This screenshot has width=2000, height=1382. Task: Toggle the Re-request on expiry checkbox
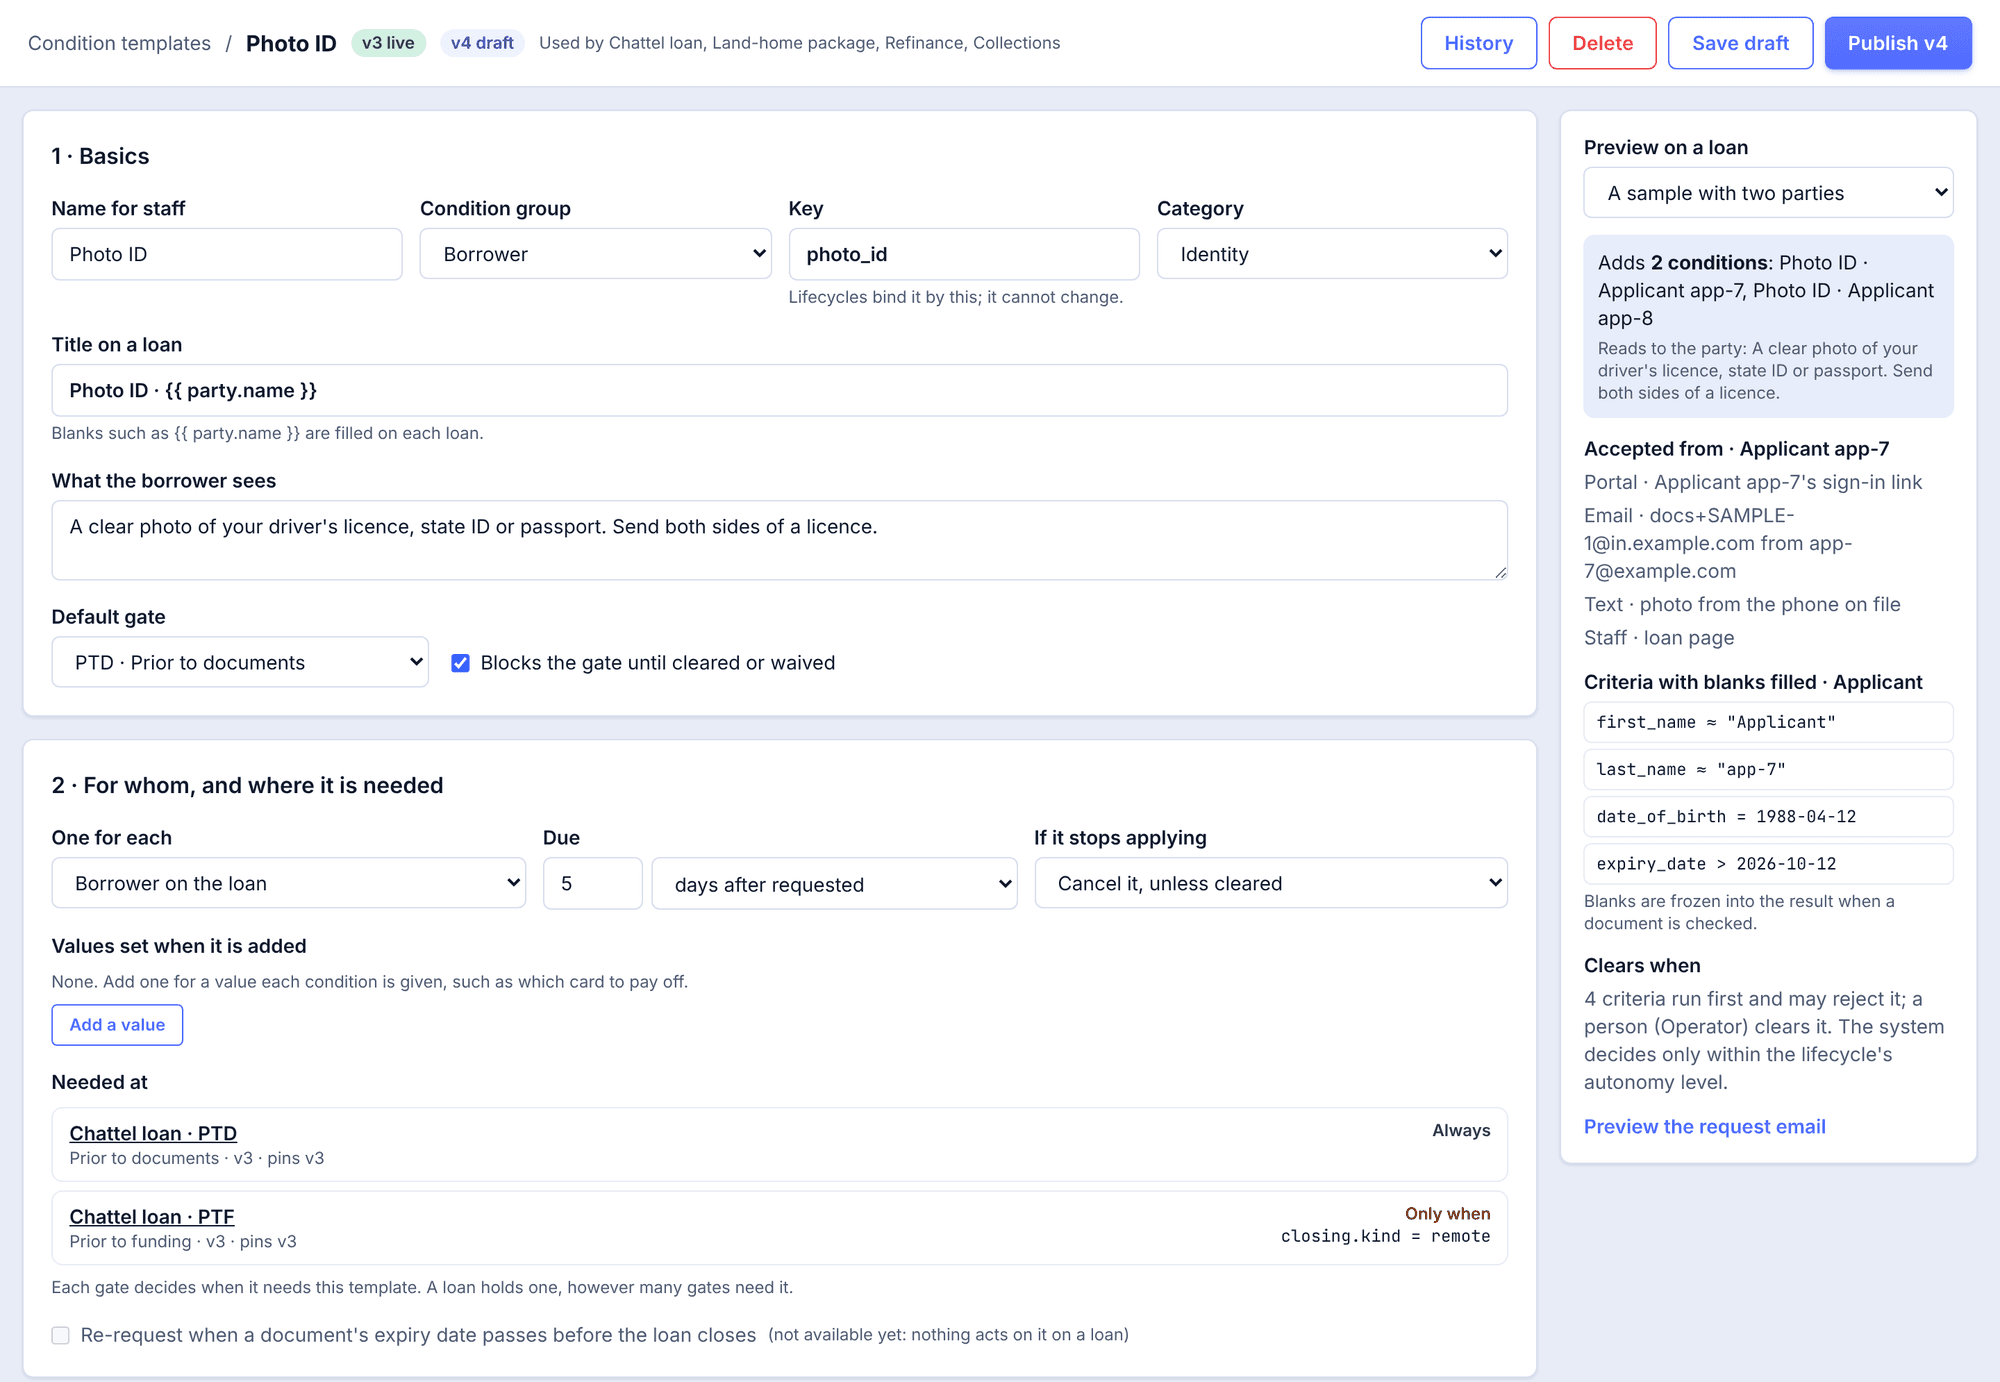pos(61,1335)
